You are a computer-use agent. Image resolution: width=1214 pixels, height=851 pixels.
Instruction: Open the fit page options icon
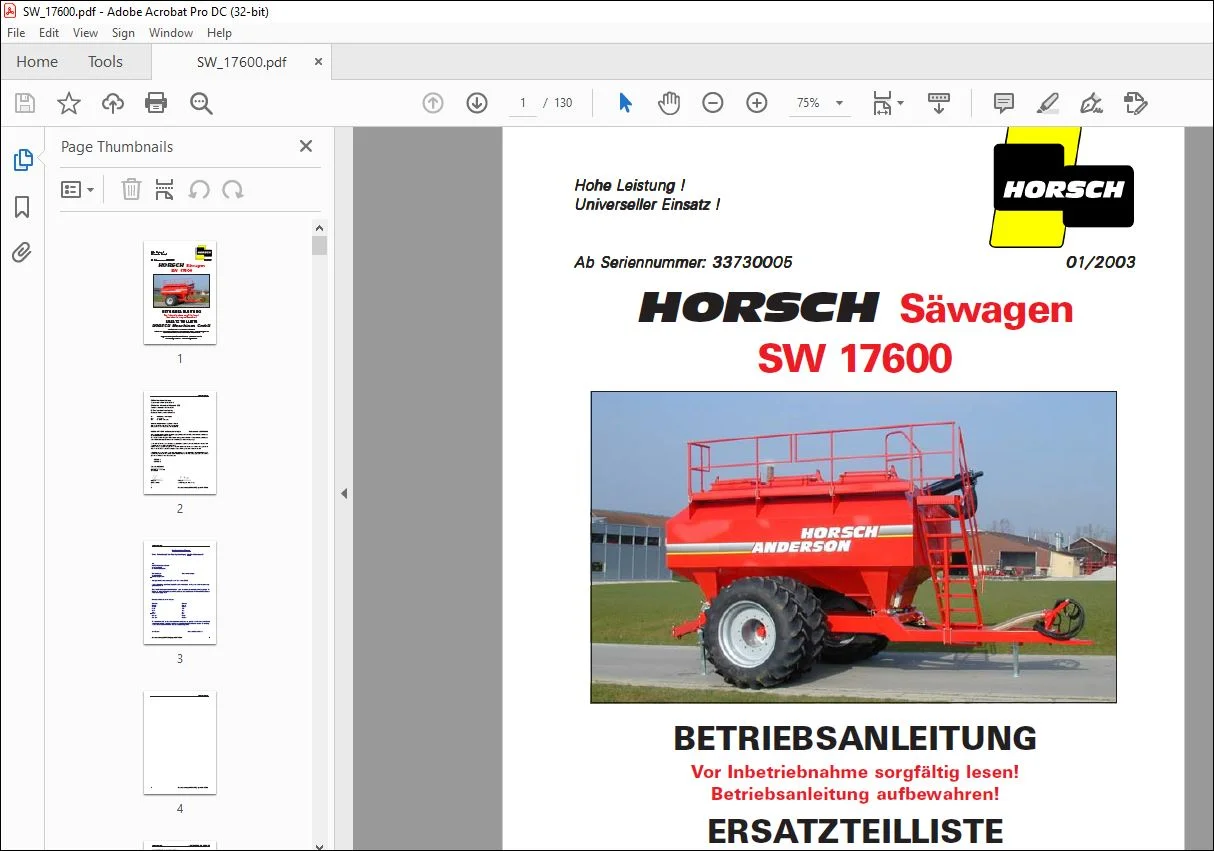[x=887, y=103]
